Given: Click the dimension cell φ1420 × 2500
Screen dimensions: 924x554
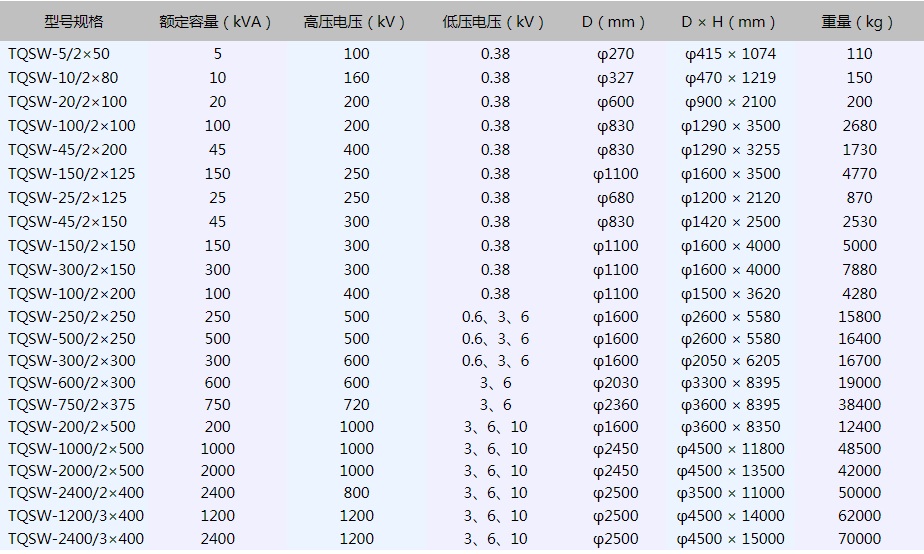Looking at the screenshot, I should pos(730,222).
